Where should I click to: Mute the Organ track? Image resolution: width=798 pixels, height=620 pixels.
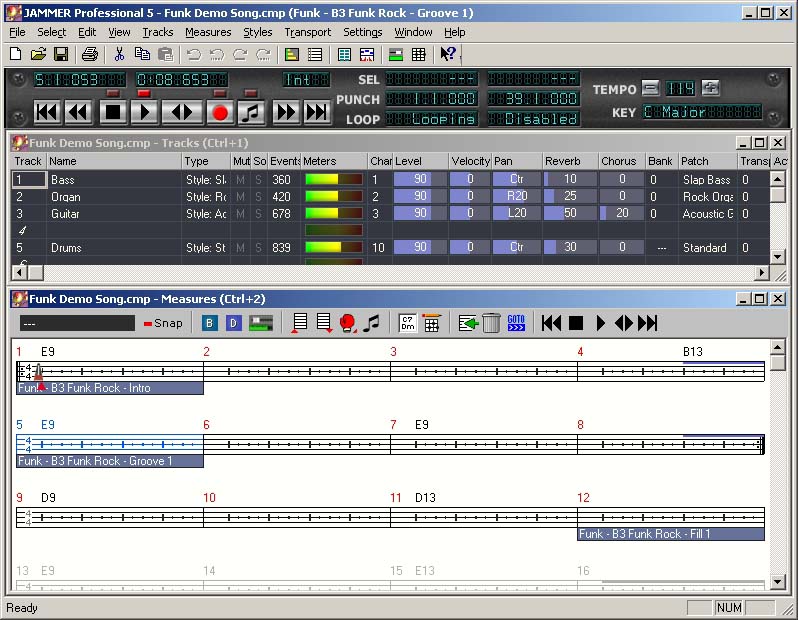241,196
